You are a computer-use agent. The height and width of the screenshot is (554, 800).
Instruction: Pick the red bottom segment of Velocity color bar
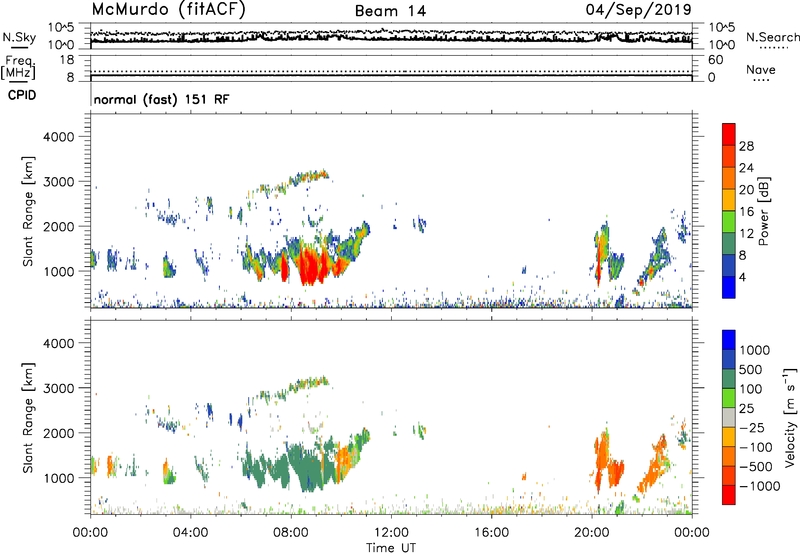[729, 495]
